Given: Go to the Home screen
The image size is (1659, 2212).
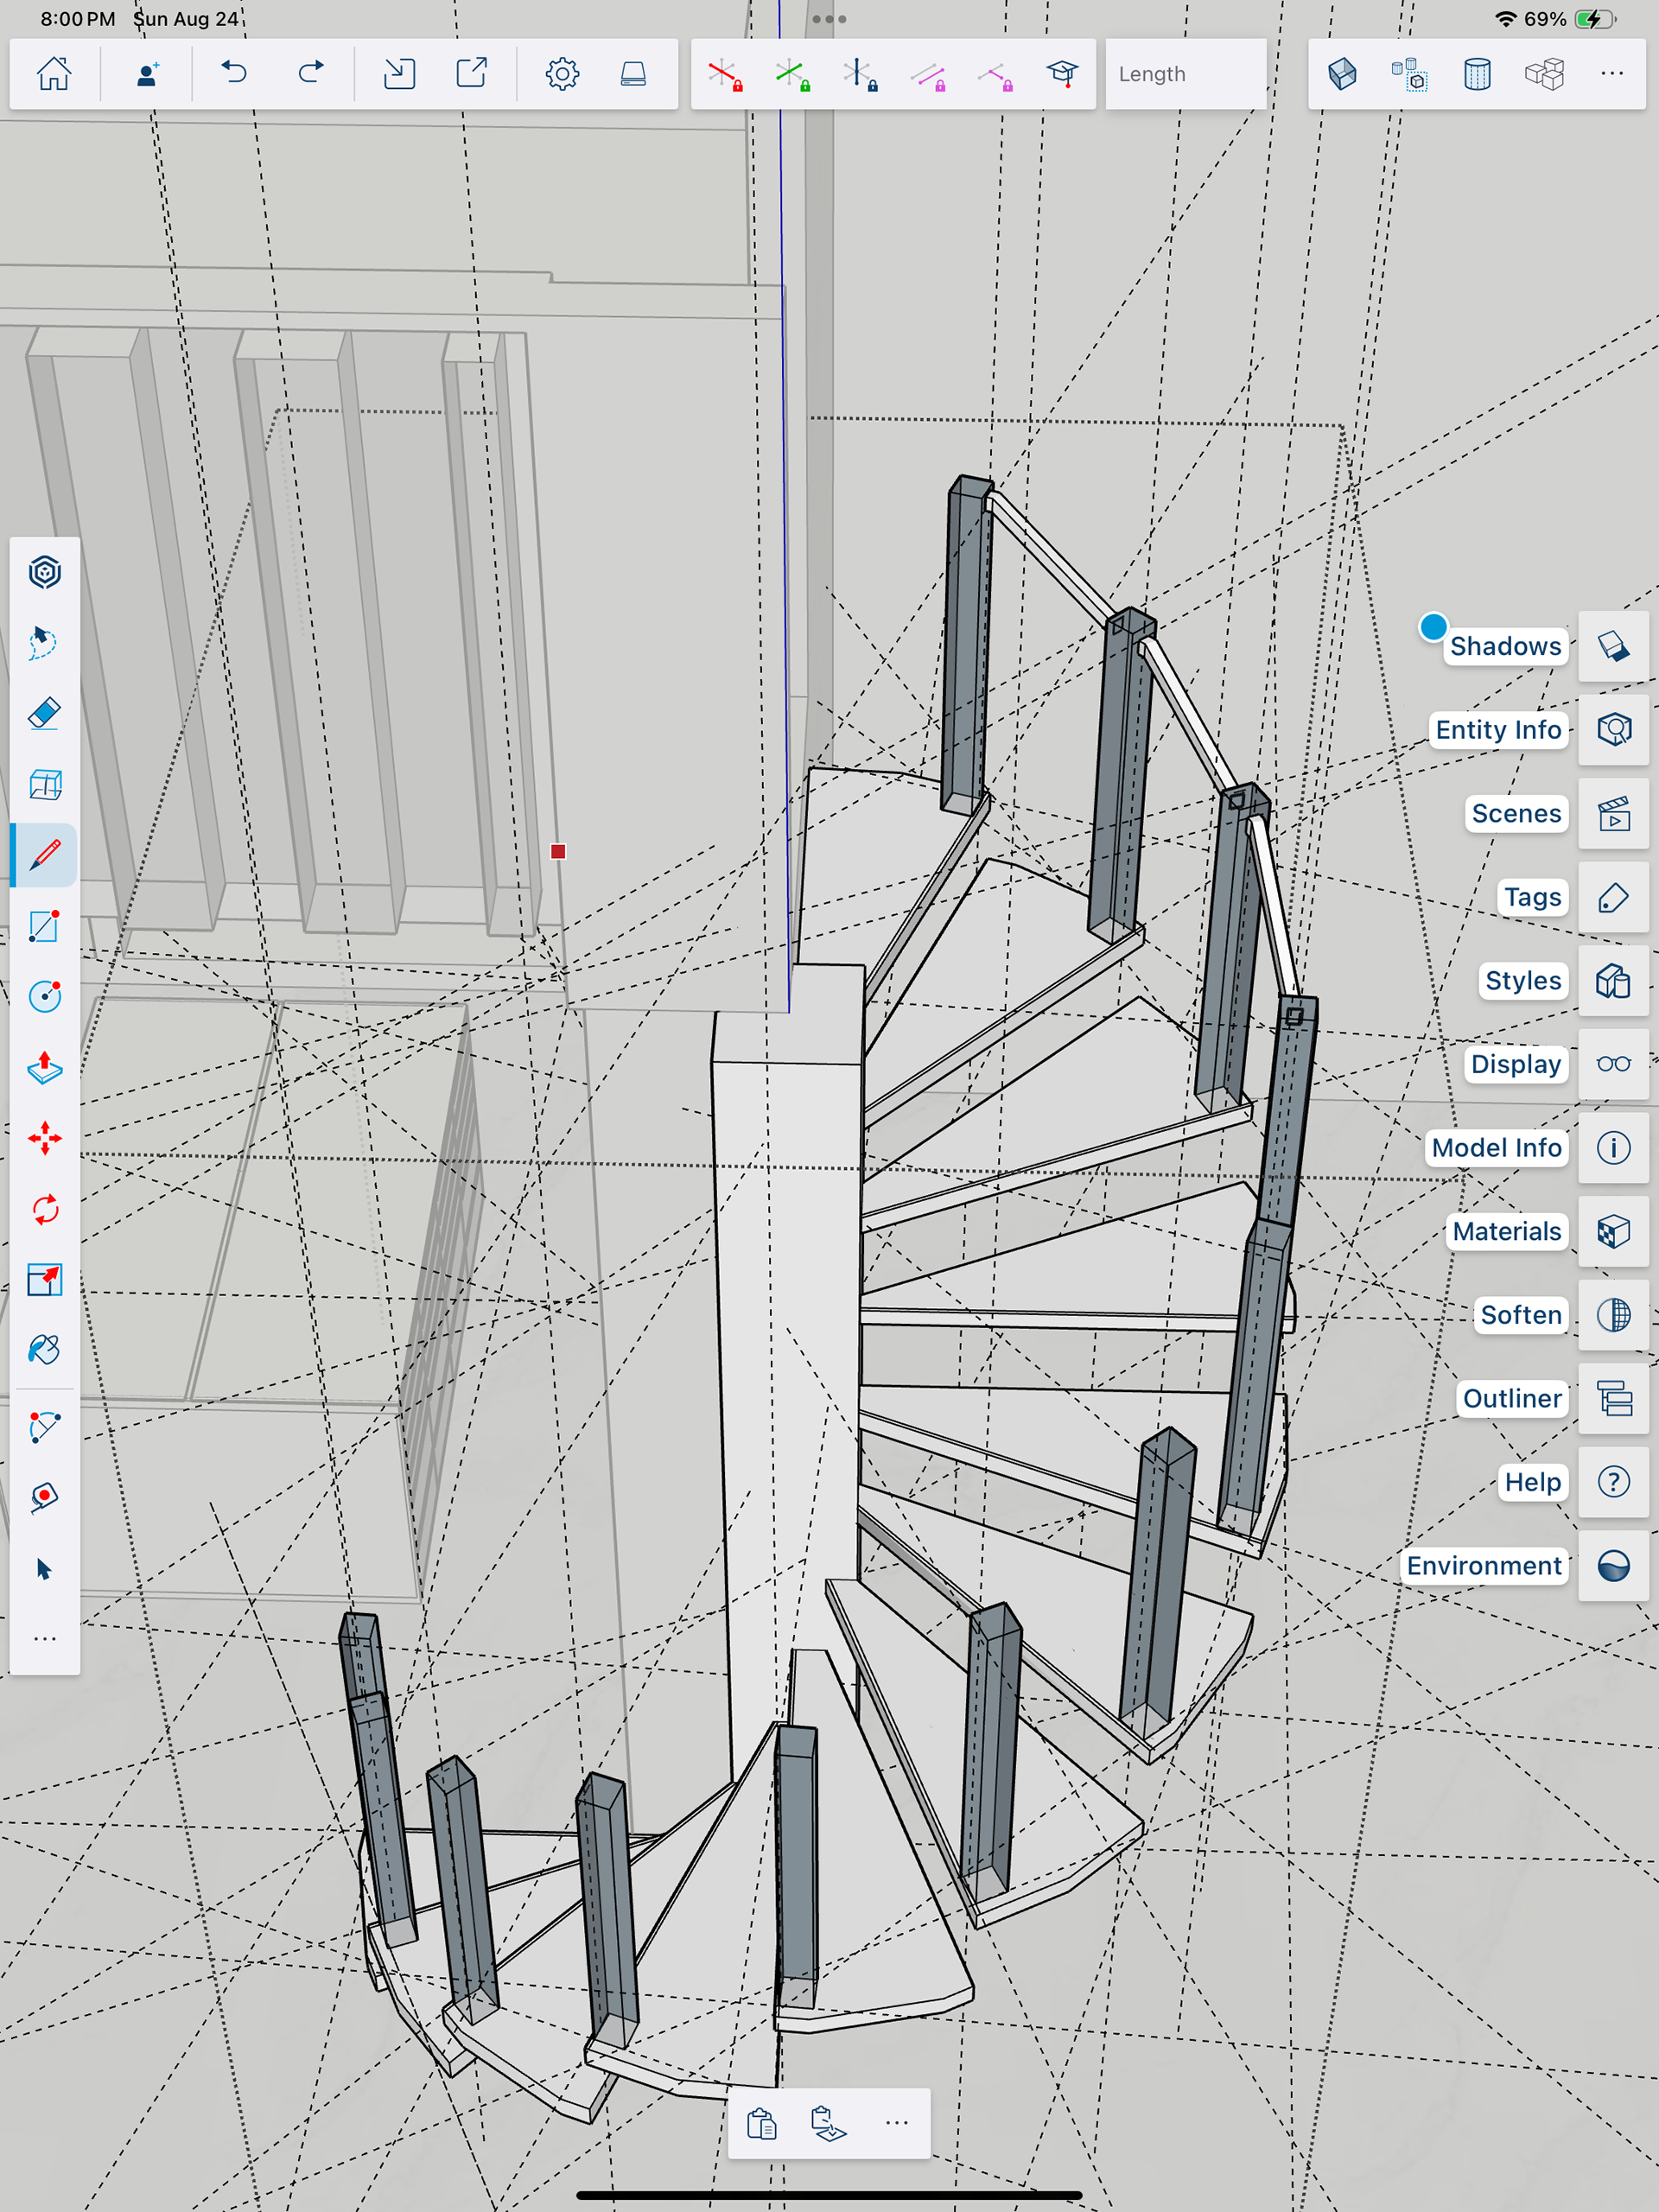Looking at the screenshot, I should coord(54,74).
